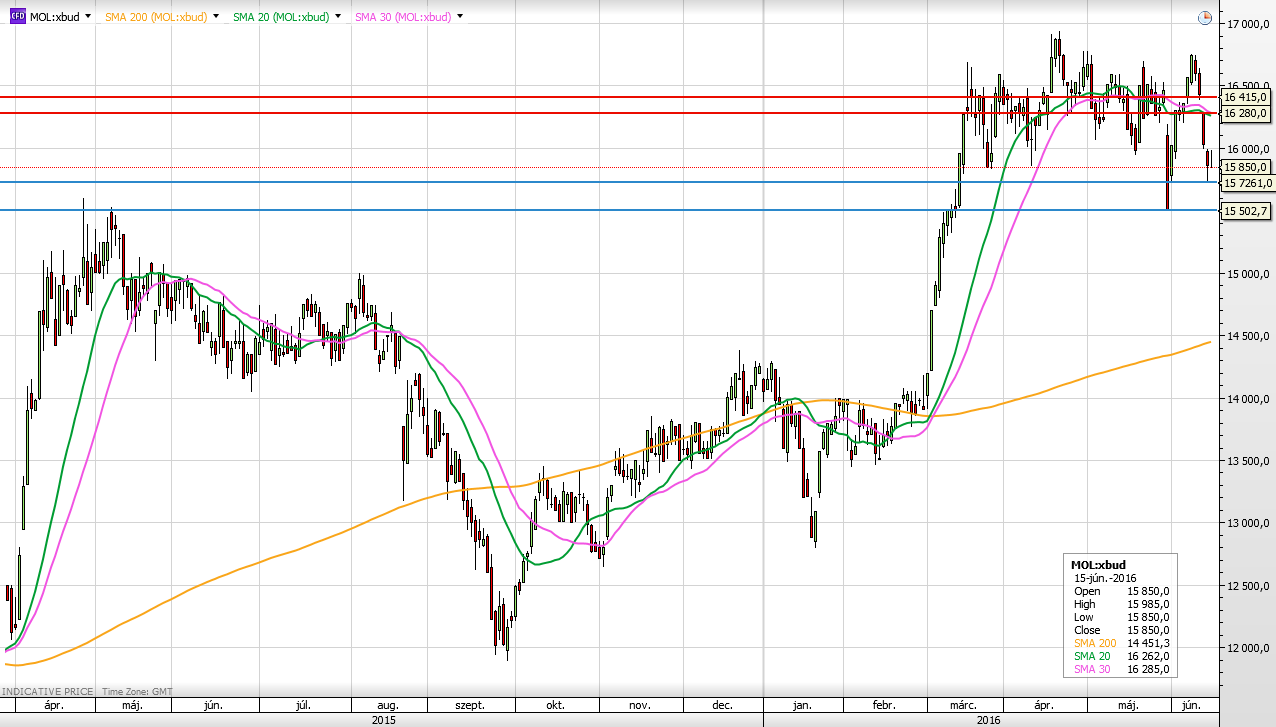Select the 16 415,0 price tag on axis

1246,97
